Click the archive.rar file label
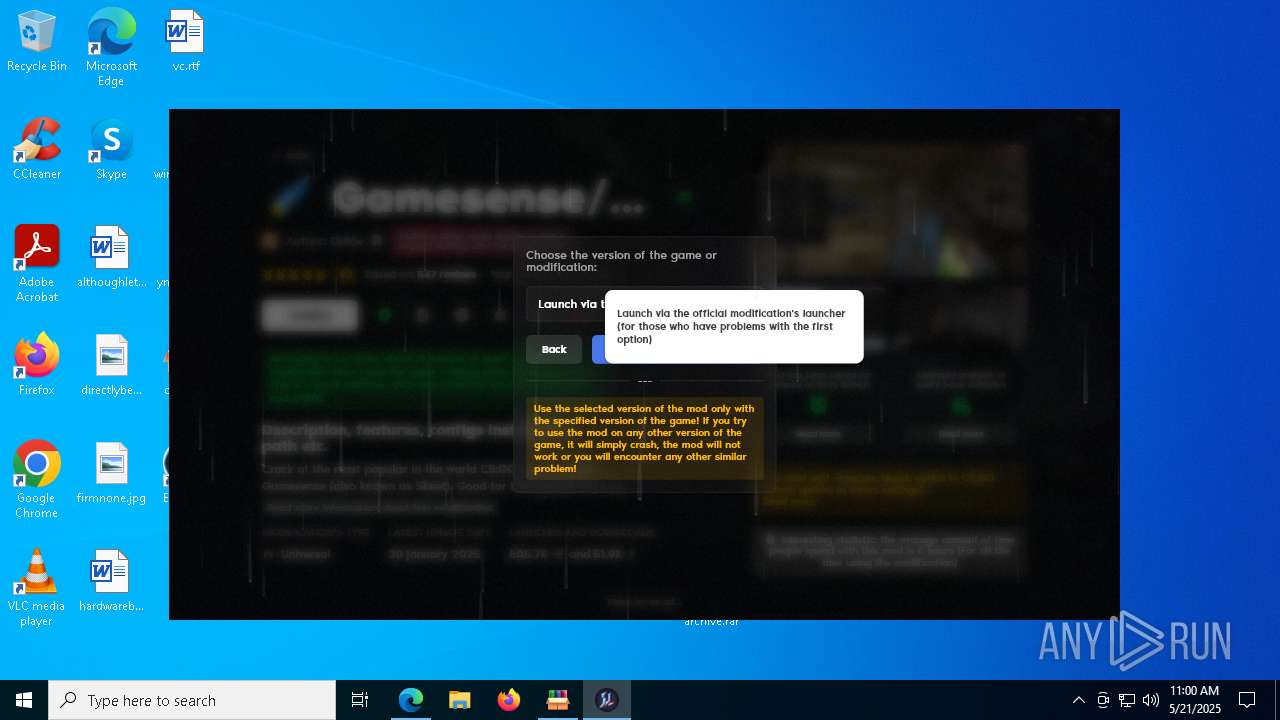This screenshot has height=720, width=1280. (712, 622)
